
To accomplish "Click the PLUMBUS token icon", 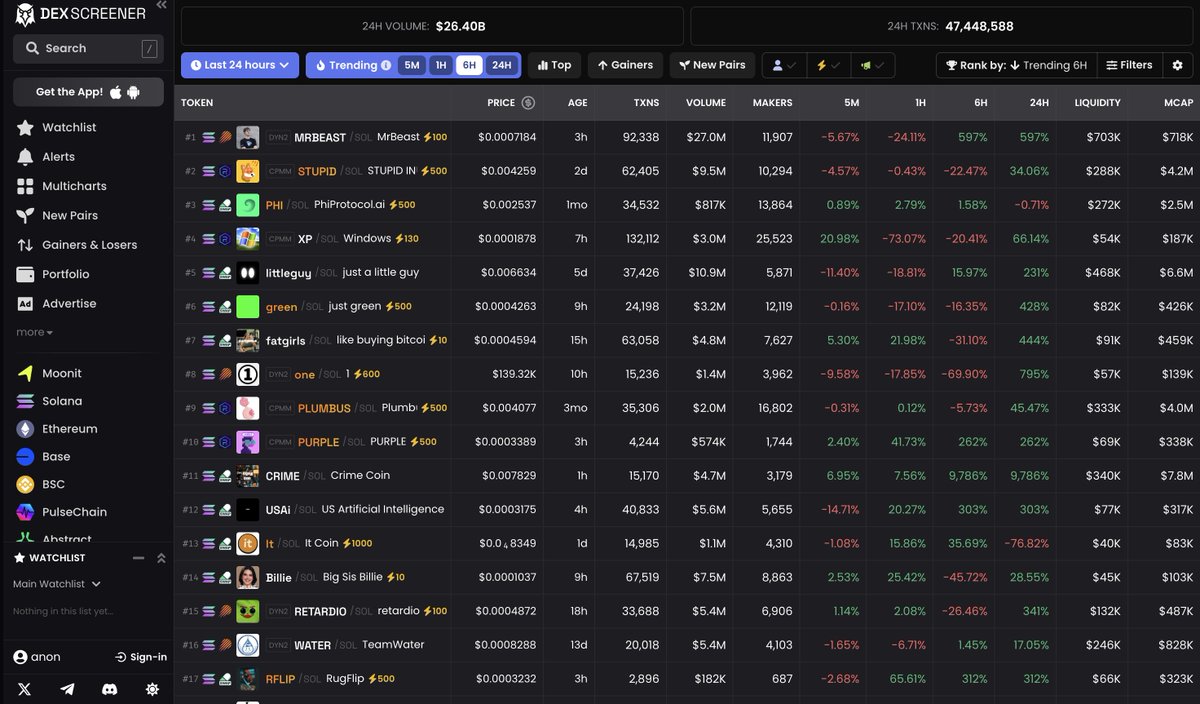I will pos(248,408).
